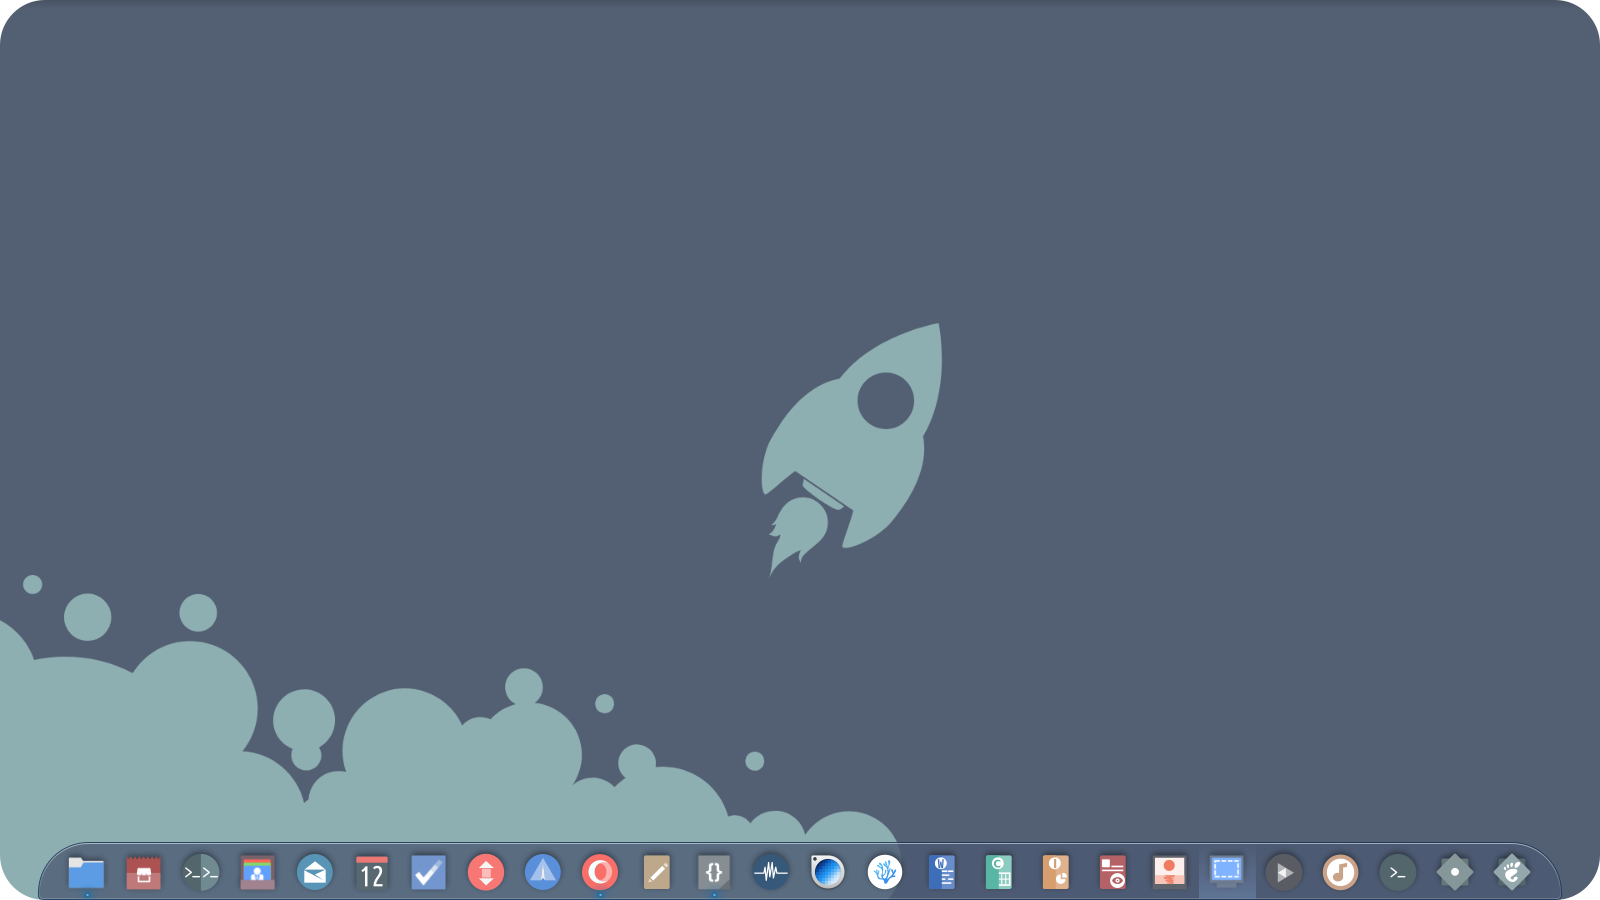1600x900 pixels.
Task: Open the tan pencil text editor
Action: click(657, 873)
